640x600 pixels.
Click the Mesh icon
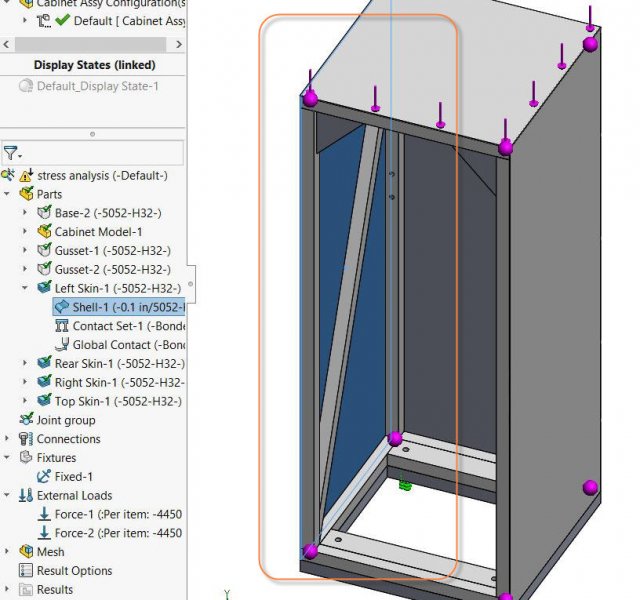tap(26, 551)
